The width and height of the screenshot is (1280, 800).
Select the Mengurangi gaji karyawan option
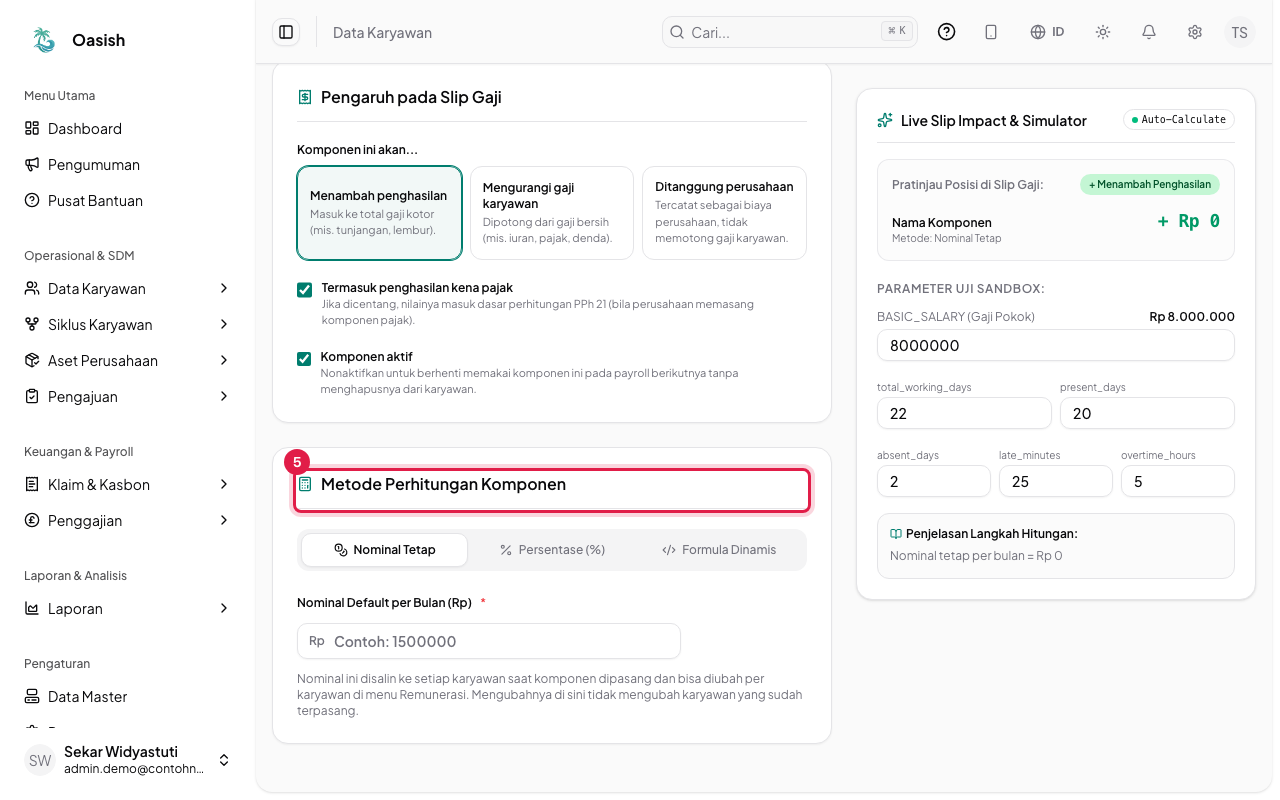pos(552,213)
